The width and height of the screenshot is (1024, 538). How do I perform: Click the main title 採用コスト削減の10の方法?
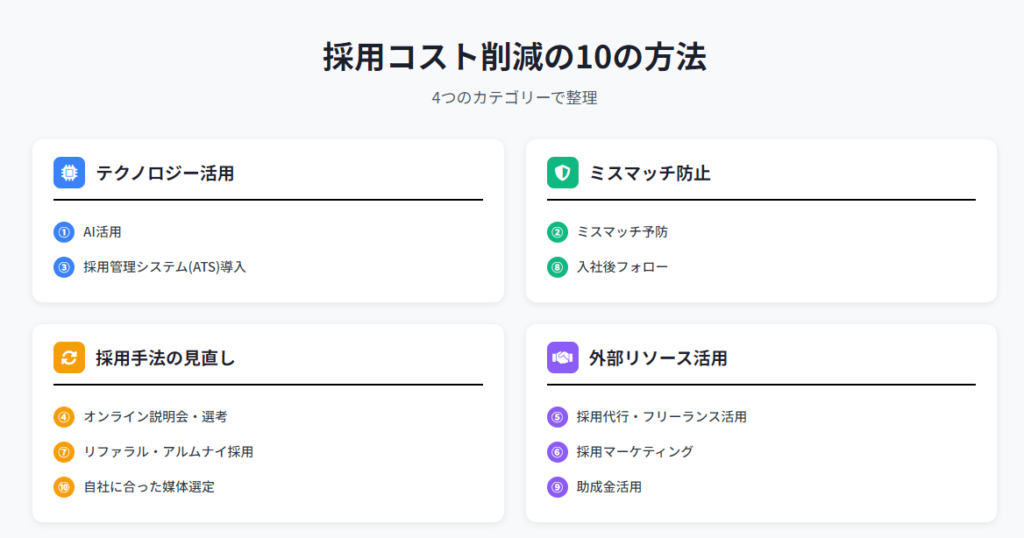tap(514, 57)
